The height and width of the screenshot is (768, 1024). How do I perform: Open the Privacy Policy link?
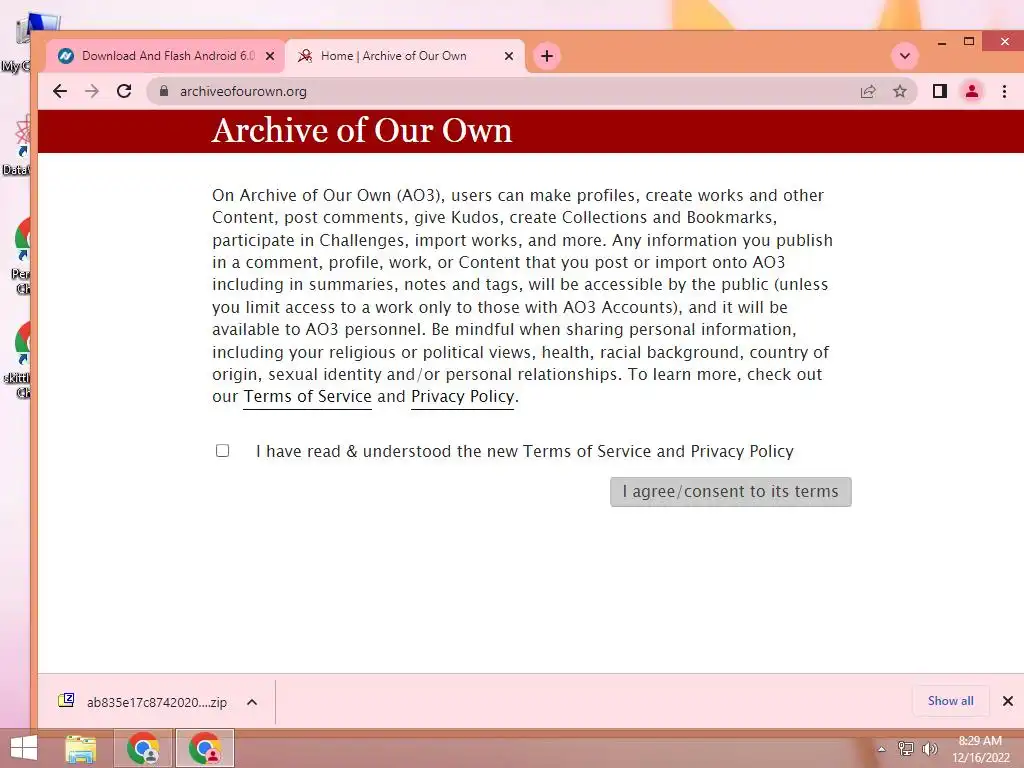[x=462, y=397]
